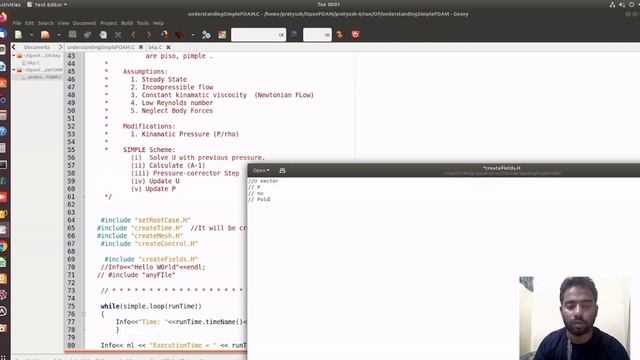
Task: Click the Open file icon in Geany toolbar
Action: click(45, 35)
